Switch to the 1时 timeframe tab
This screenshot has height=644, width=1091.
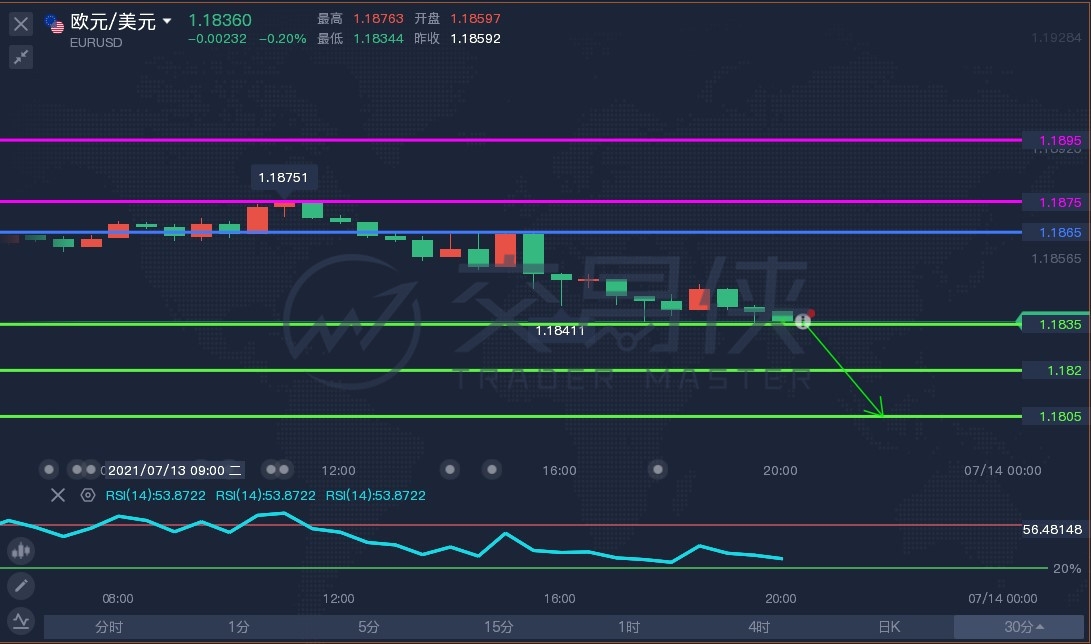pos(629,627)
